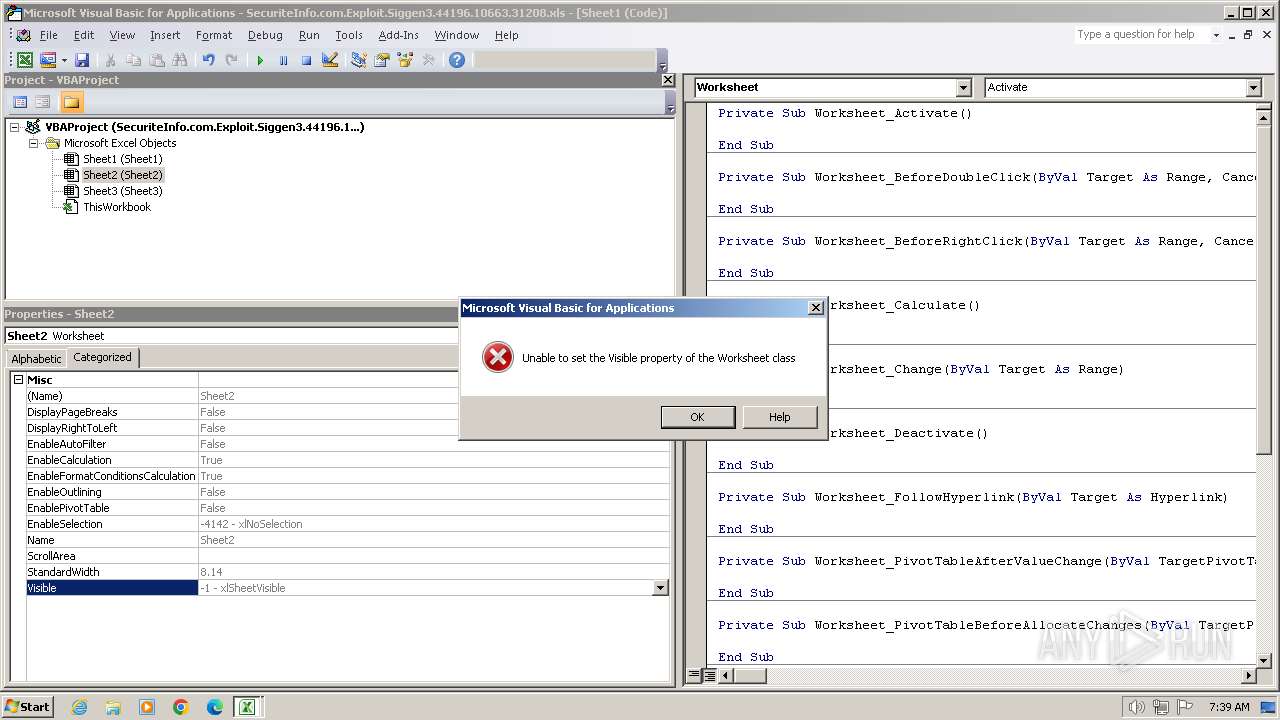Open the Insert menu
The width and height of the screenshot is (1280, 720).
click(x=165, y=35)
